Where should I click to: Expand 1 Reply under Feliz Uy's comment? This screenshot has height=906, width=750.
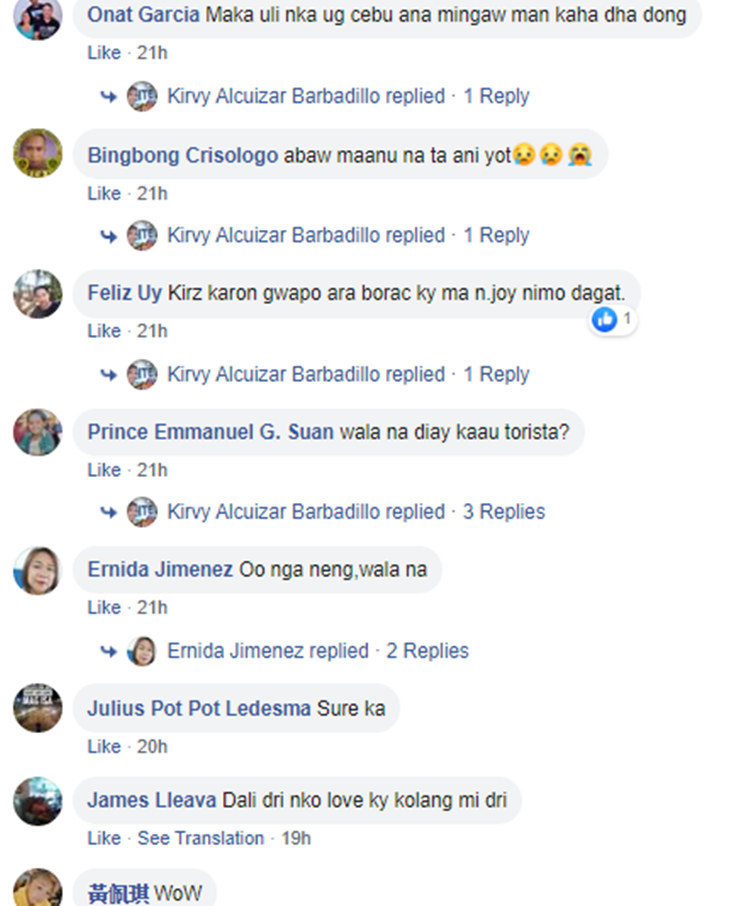point(496,374)
